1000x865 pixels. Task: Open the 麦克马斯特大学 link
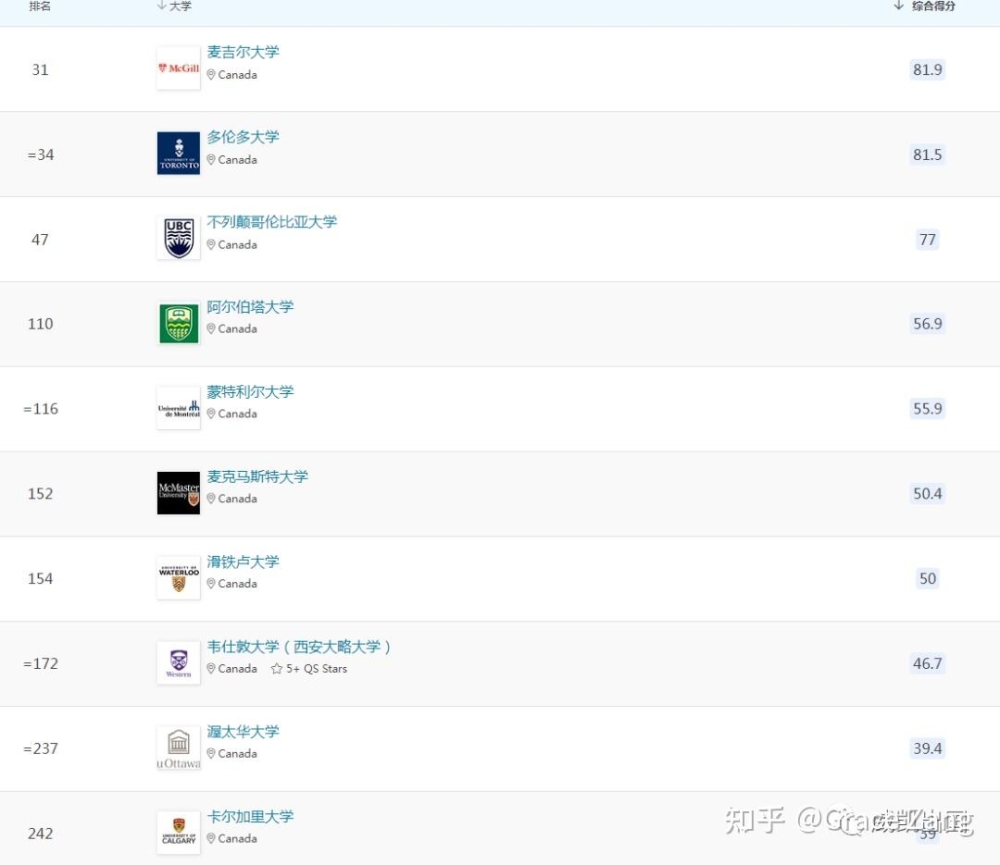tap(257, 476)
